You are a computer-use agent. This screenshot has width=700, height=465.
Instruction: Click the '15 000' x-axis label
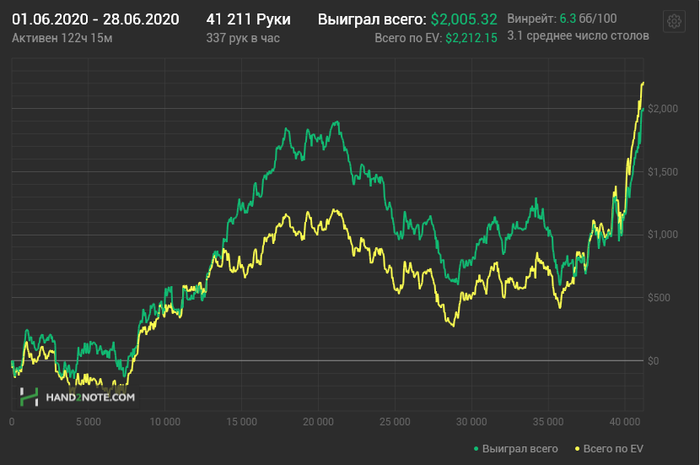(x=242, y=422)
